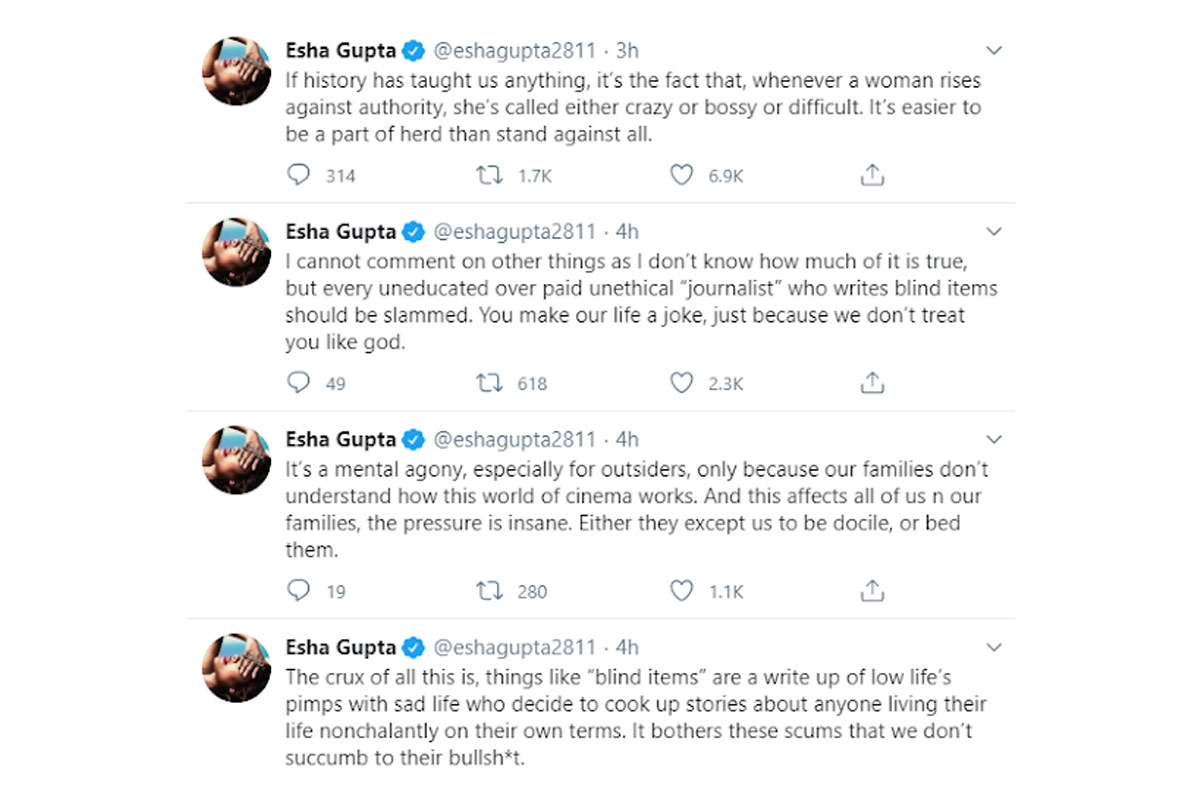
Task: Like the tweet with 2.3K likes
Action: click(x=681, y=383)
